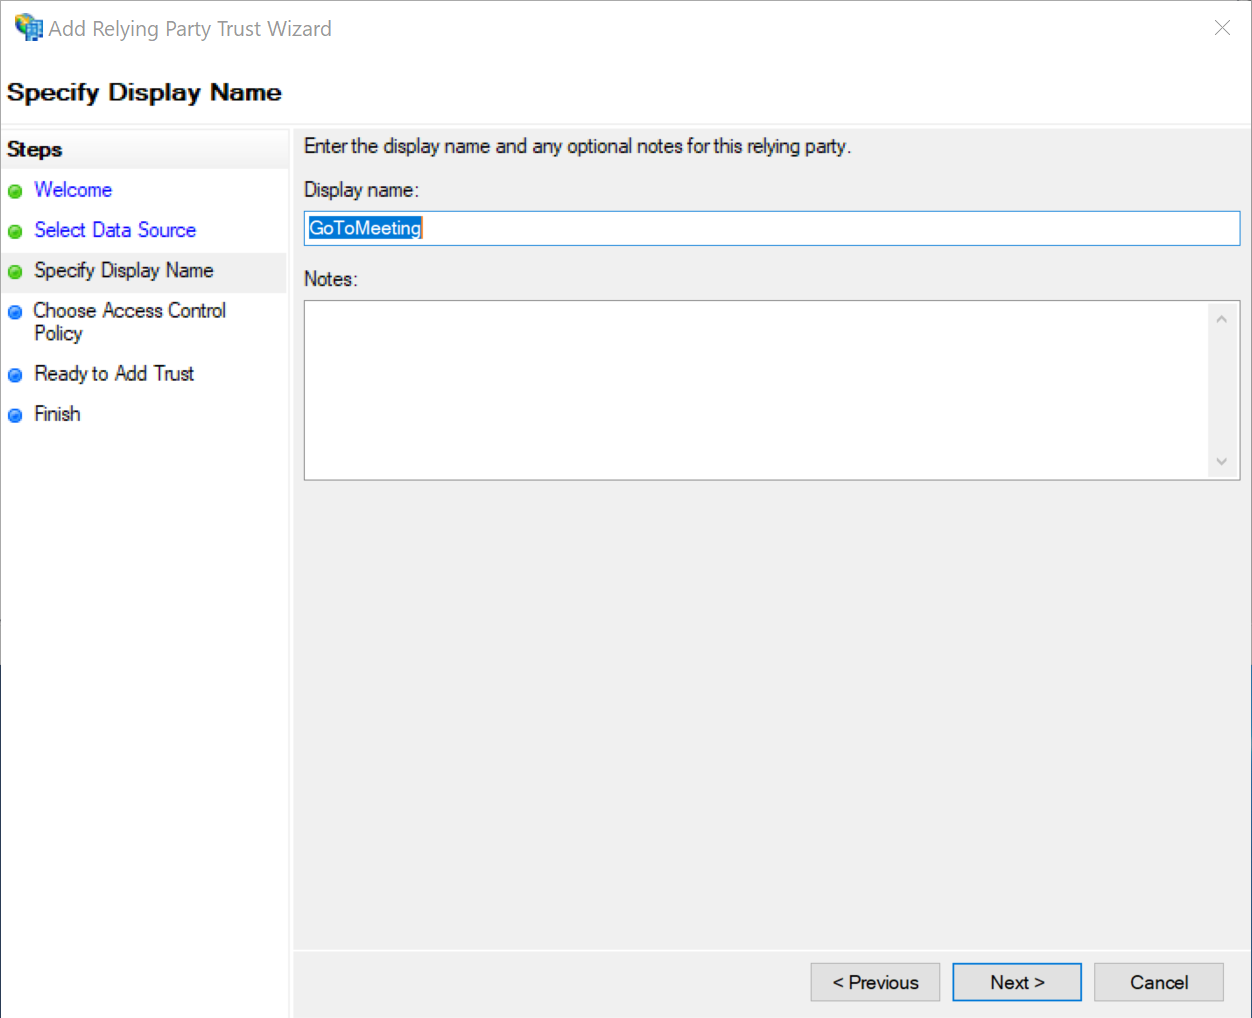Viewport: 1252px width, 1018px height.
Task: Click the green bullet beside Specify Display Name
Action: [15, 272]
